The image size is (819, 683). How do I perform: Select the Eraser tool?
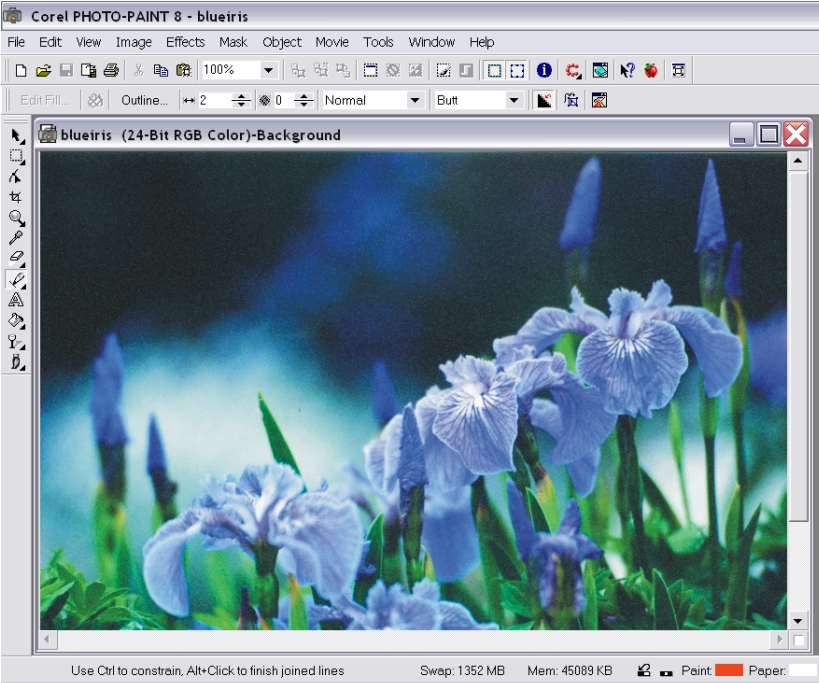point(16,258)
